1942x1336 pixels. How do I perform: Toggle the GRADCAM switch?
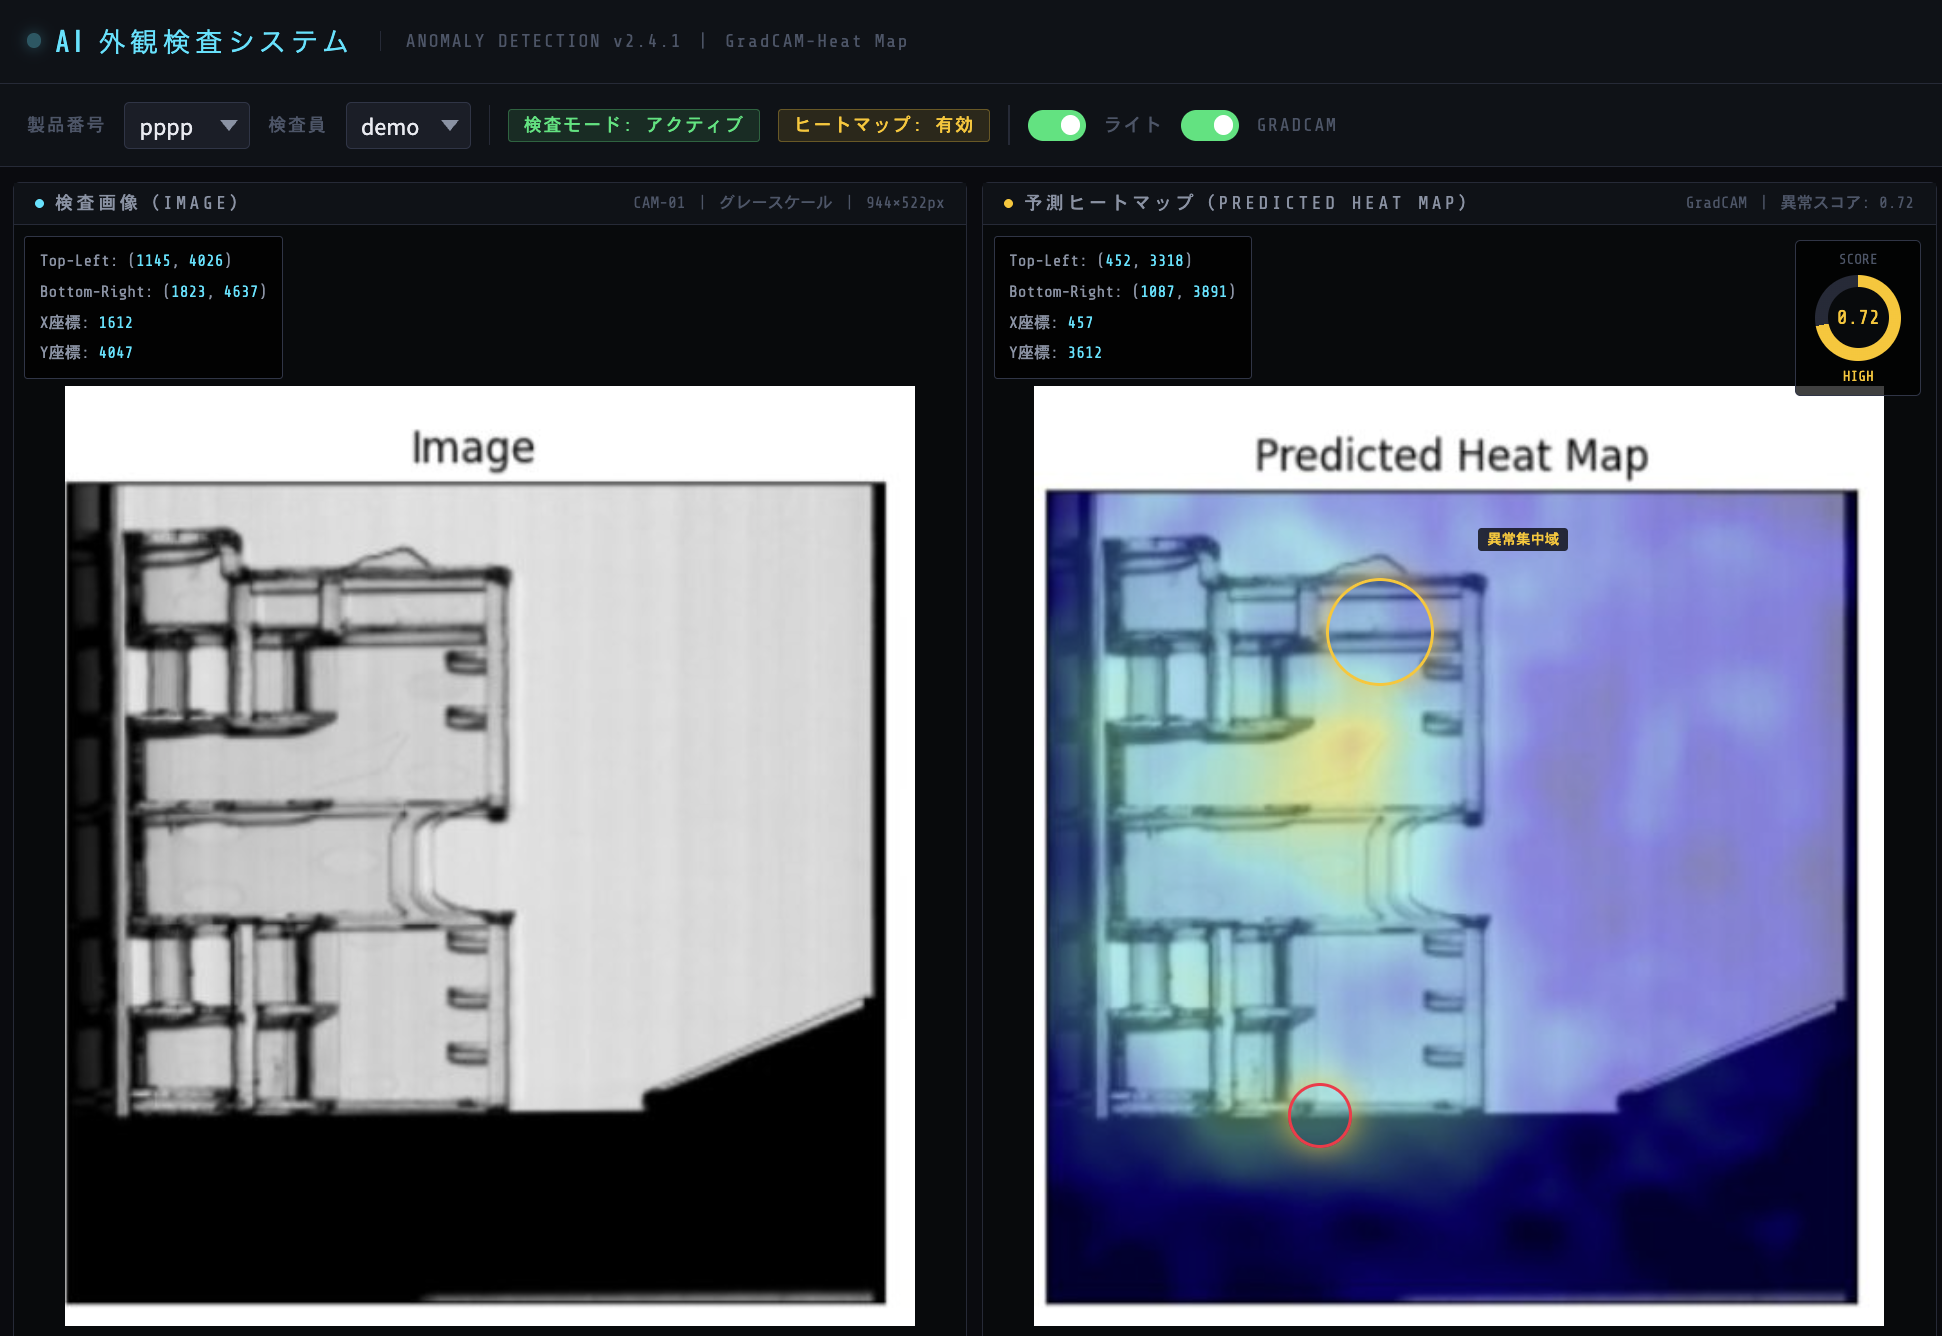pos(1210,125)
